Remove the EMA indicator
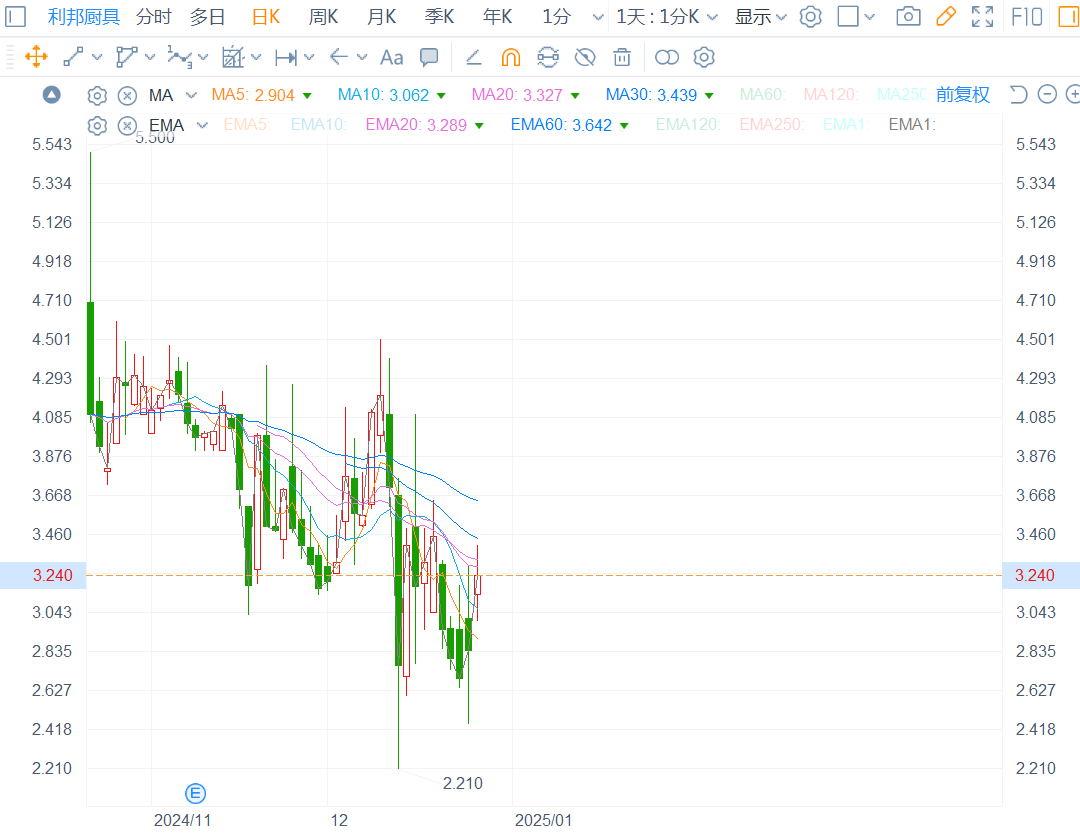Screen dimensions: 1080x834 (127, 125)
